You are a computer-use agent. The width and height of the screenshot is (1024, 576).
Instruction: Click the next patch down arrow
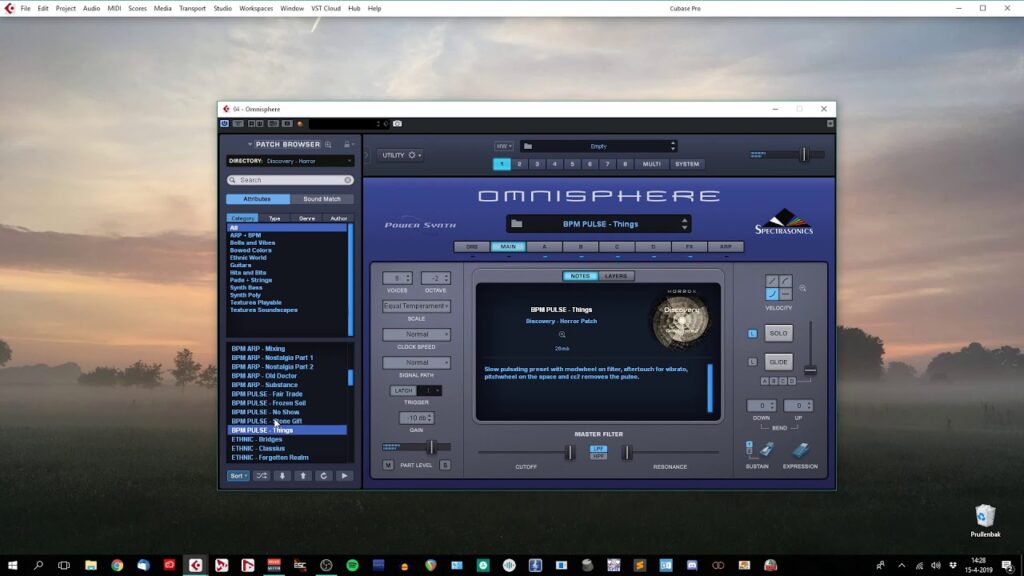[x=282, y=476]
